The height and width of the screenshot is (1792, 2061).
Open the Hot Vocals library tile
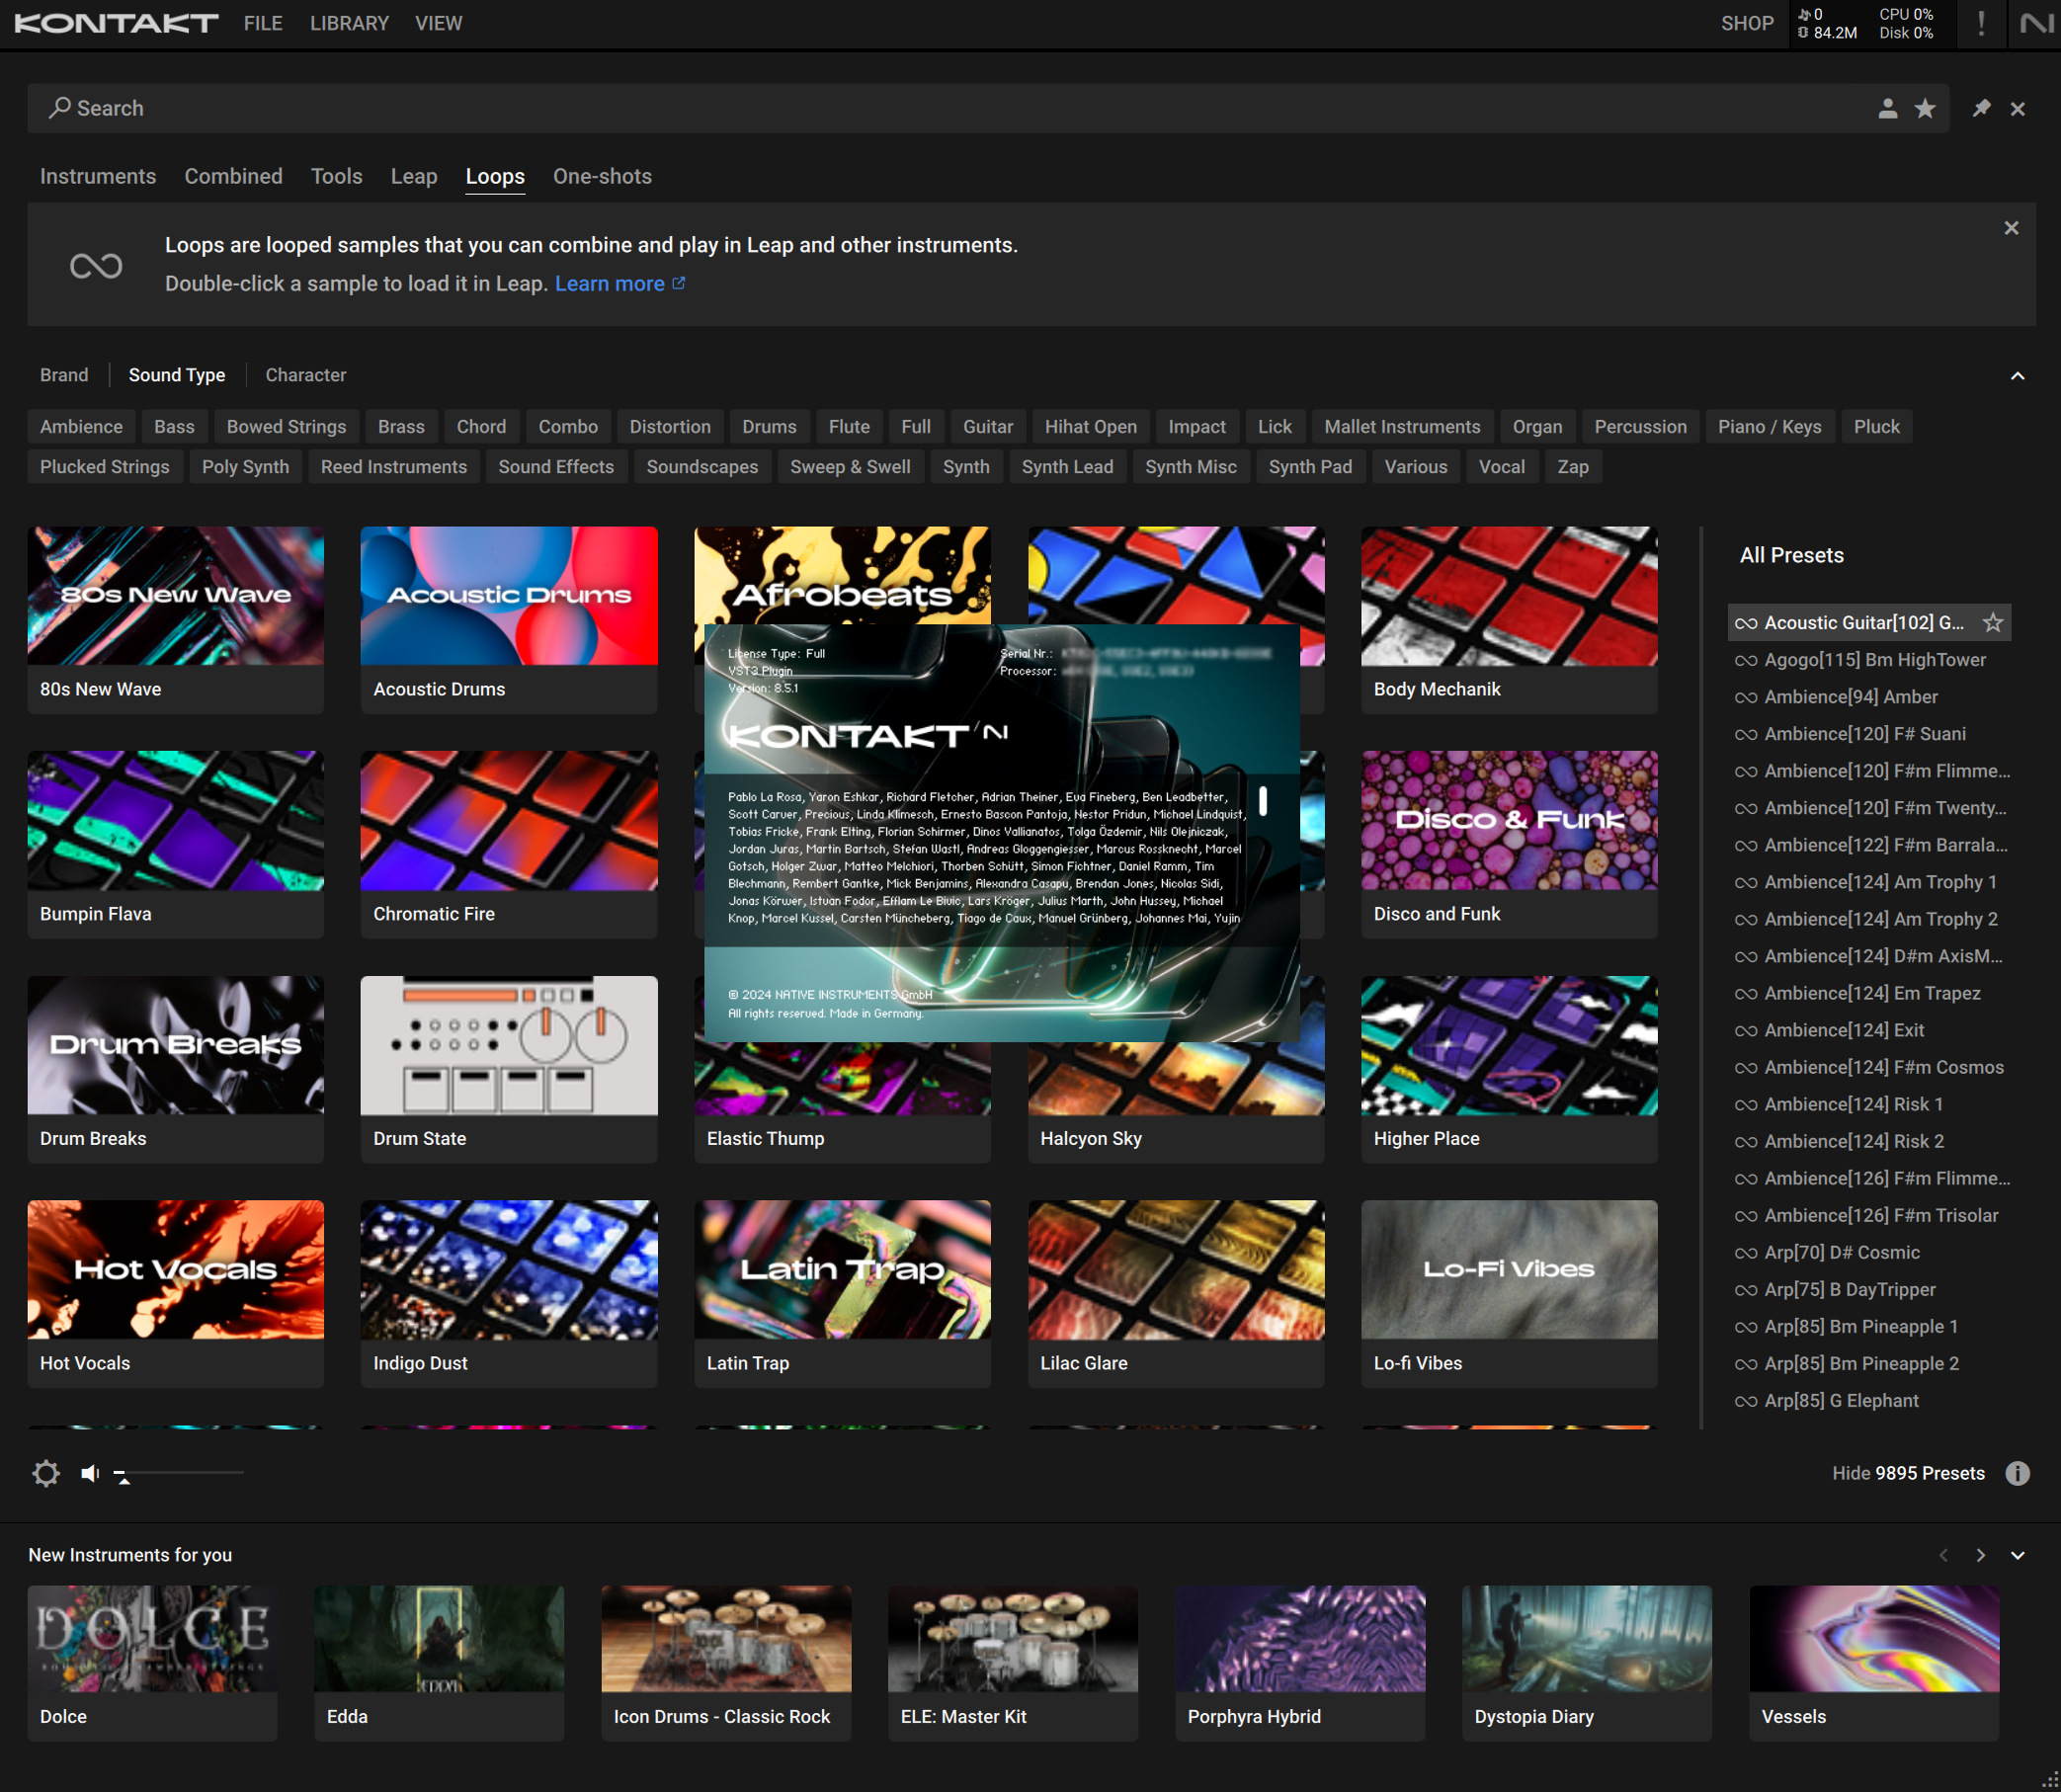coord(176,1294)
